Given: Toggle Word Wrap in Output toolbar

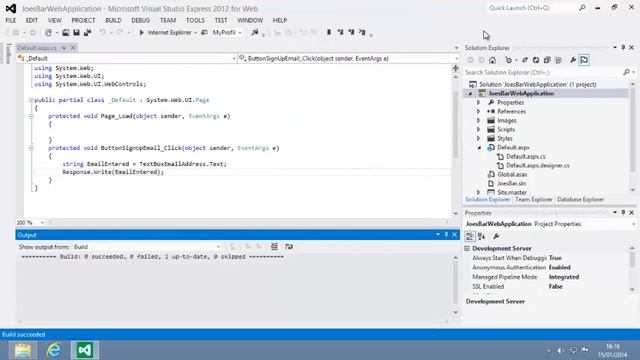Looking at the screenshot, I should 289,246.
